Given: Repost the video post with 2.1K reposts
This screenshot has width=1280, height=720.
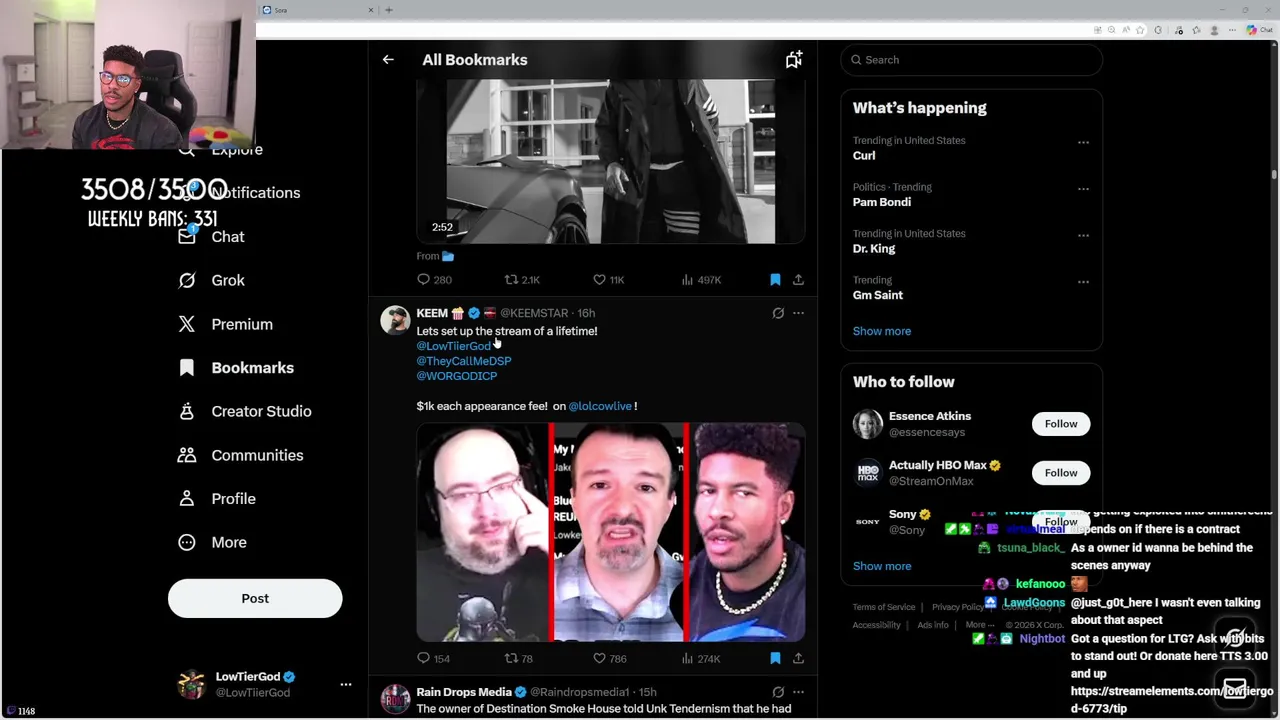Looking at the screenshot, I should coord(522,280).
